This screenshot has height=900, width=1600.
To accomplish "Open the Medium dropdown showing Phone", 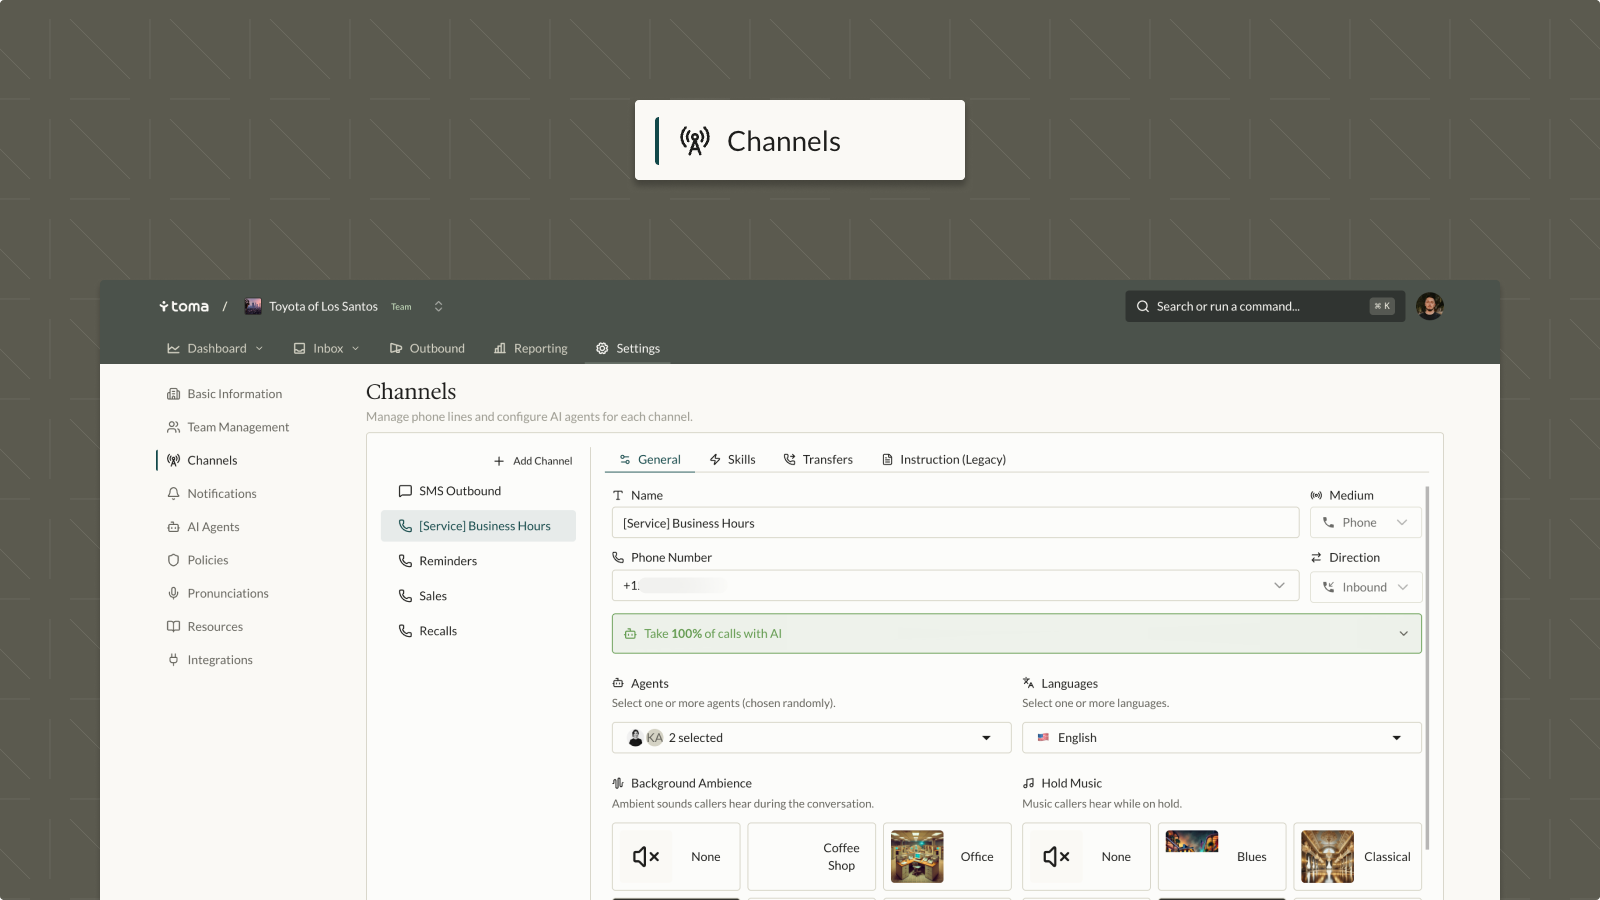I will [1365, 522].
